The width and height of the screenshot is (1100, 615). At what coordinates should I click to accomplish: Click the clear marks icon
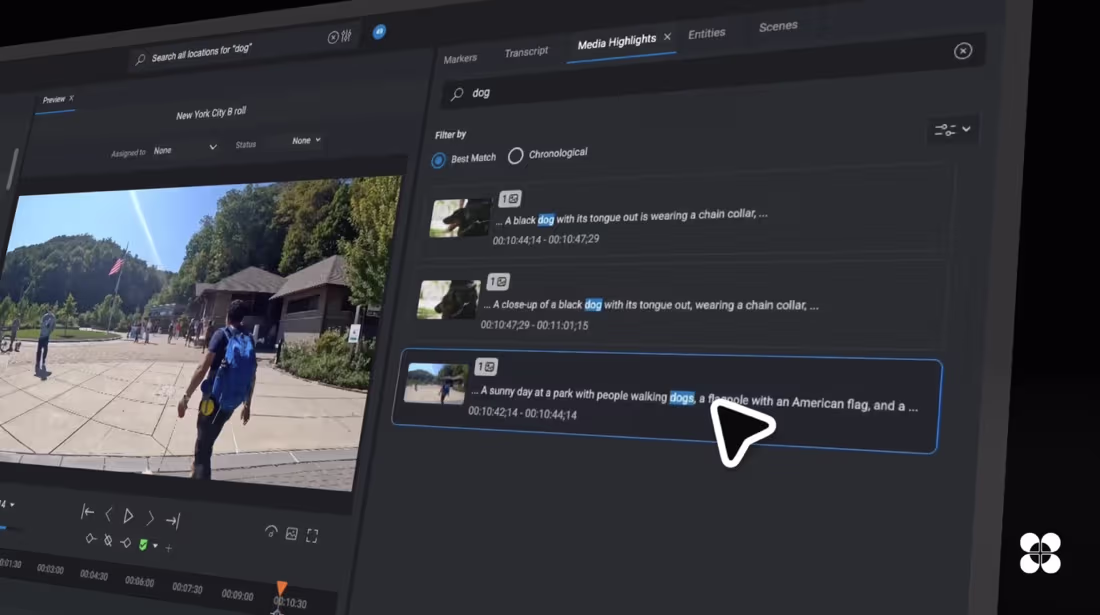tap(108, 541)
